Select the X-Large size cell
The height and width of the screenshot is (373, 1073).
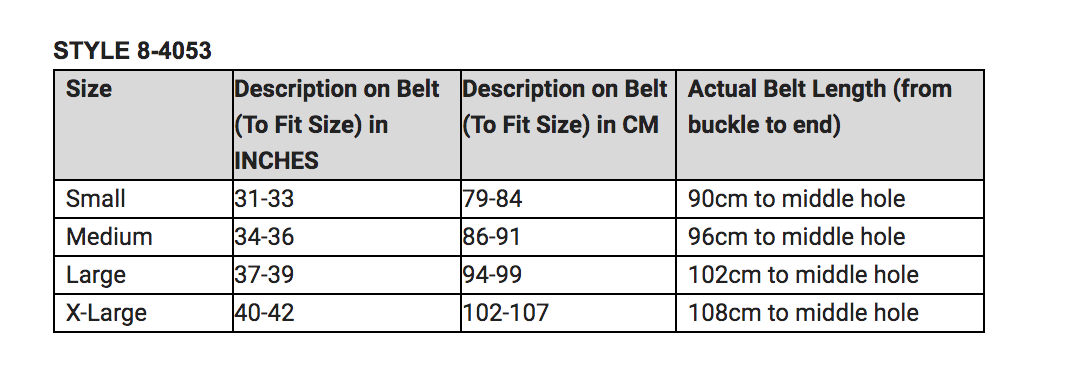[143, 313]
